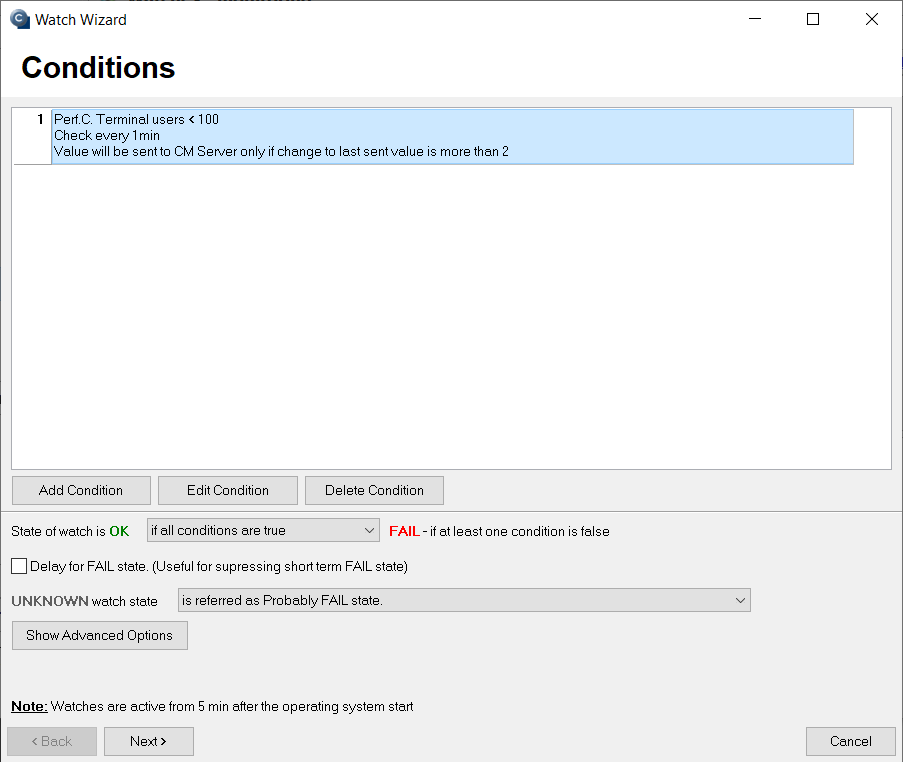The image size is (903, 762).
Task: Cancel the Watch Wizard
Action: (851, 741)
